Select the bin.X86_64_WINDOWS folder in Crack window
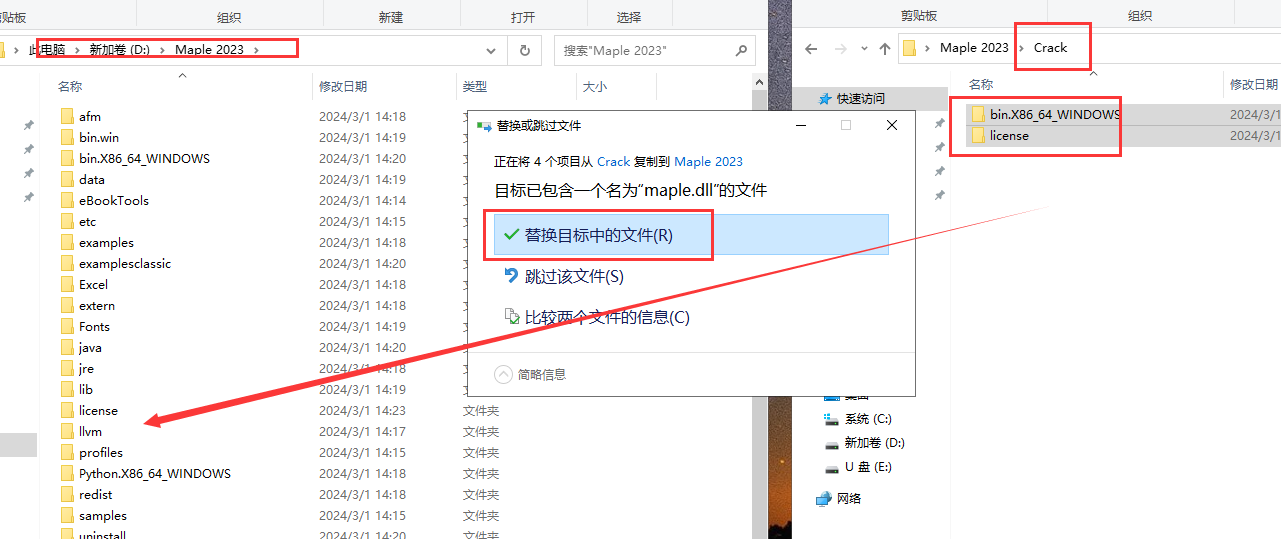Viewport: 1281px width, 539px height. 1054,114
